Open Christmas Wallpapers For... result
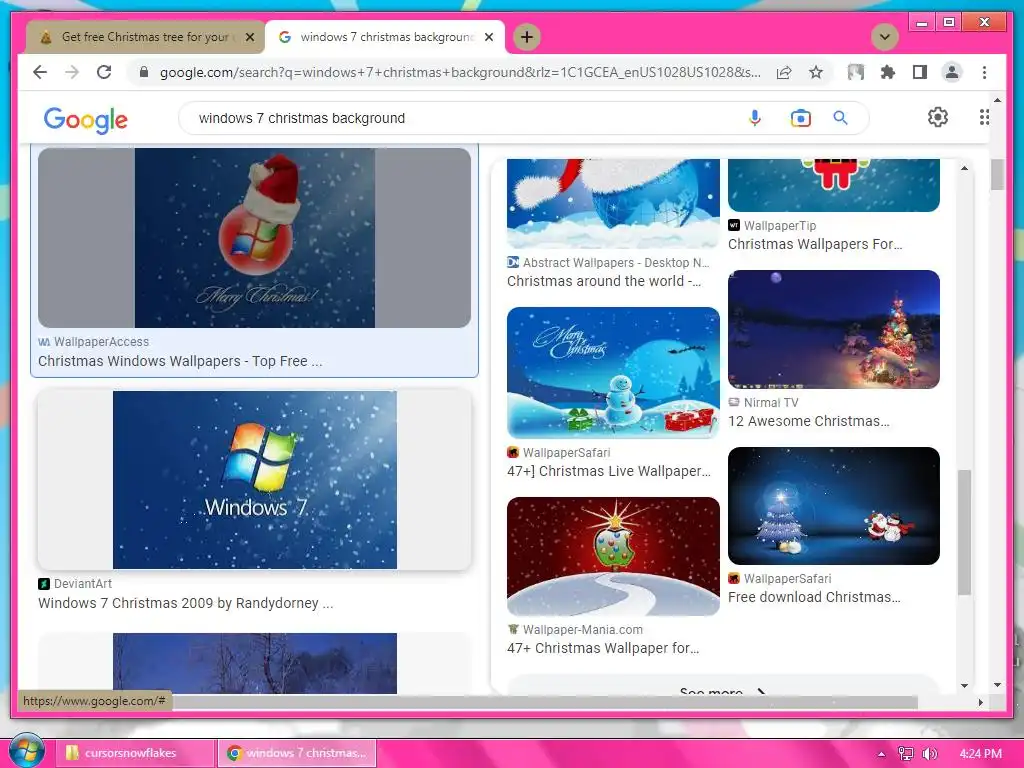 pyautogui.click(x=815, y=244)
